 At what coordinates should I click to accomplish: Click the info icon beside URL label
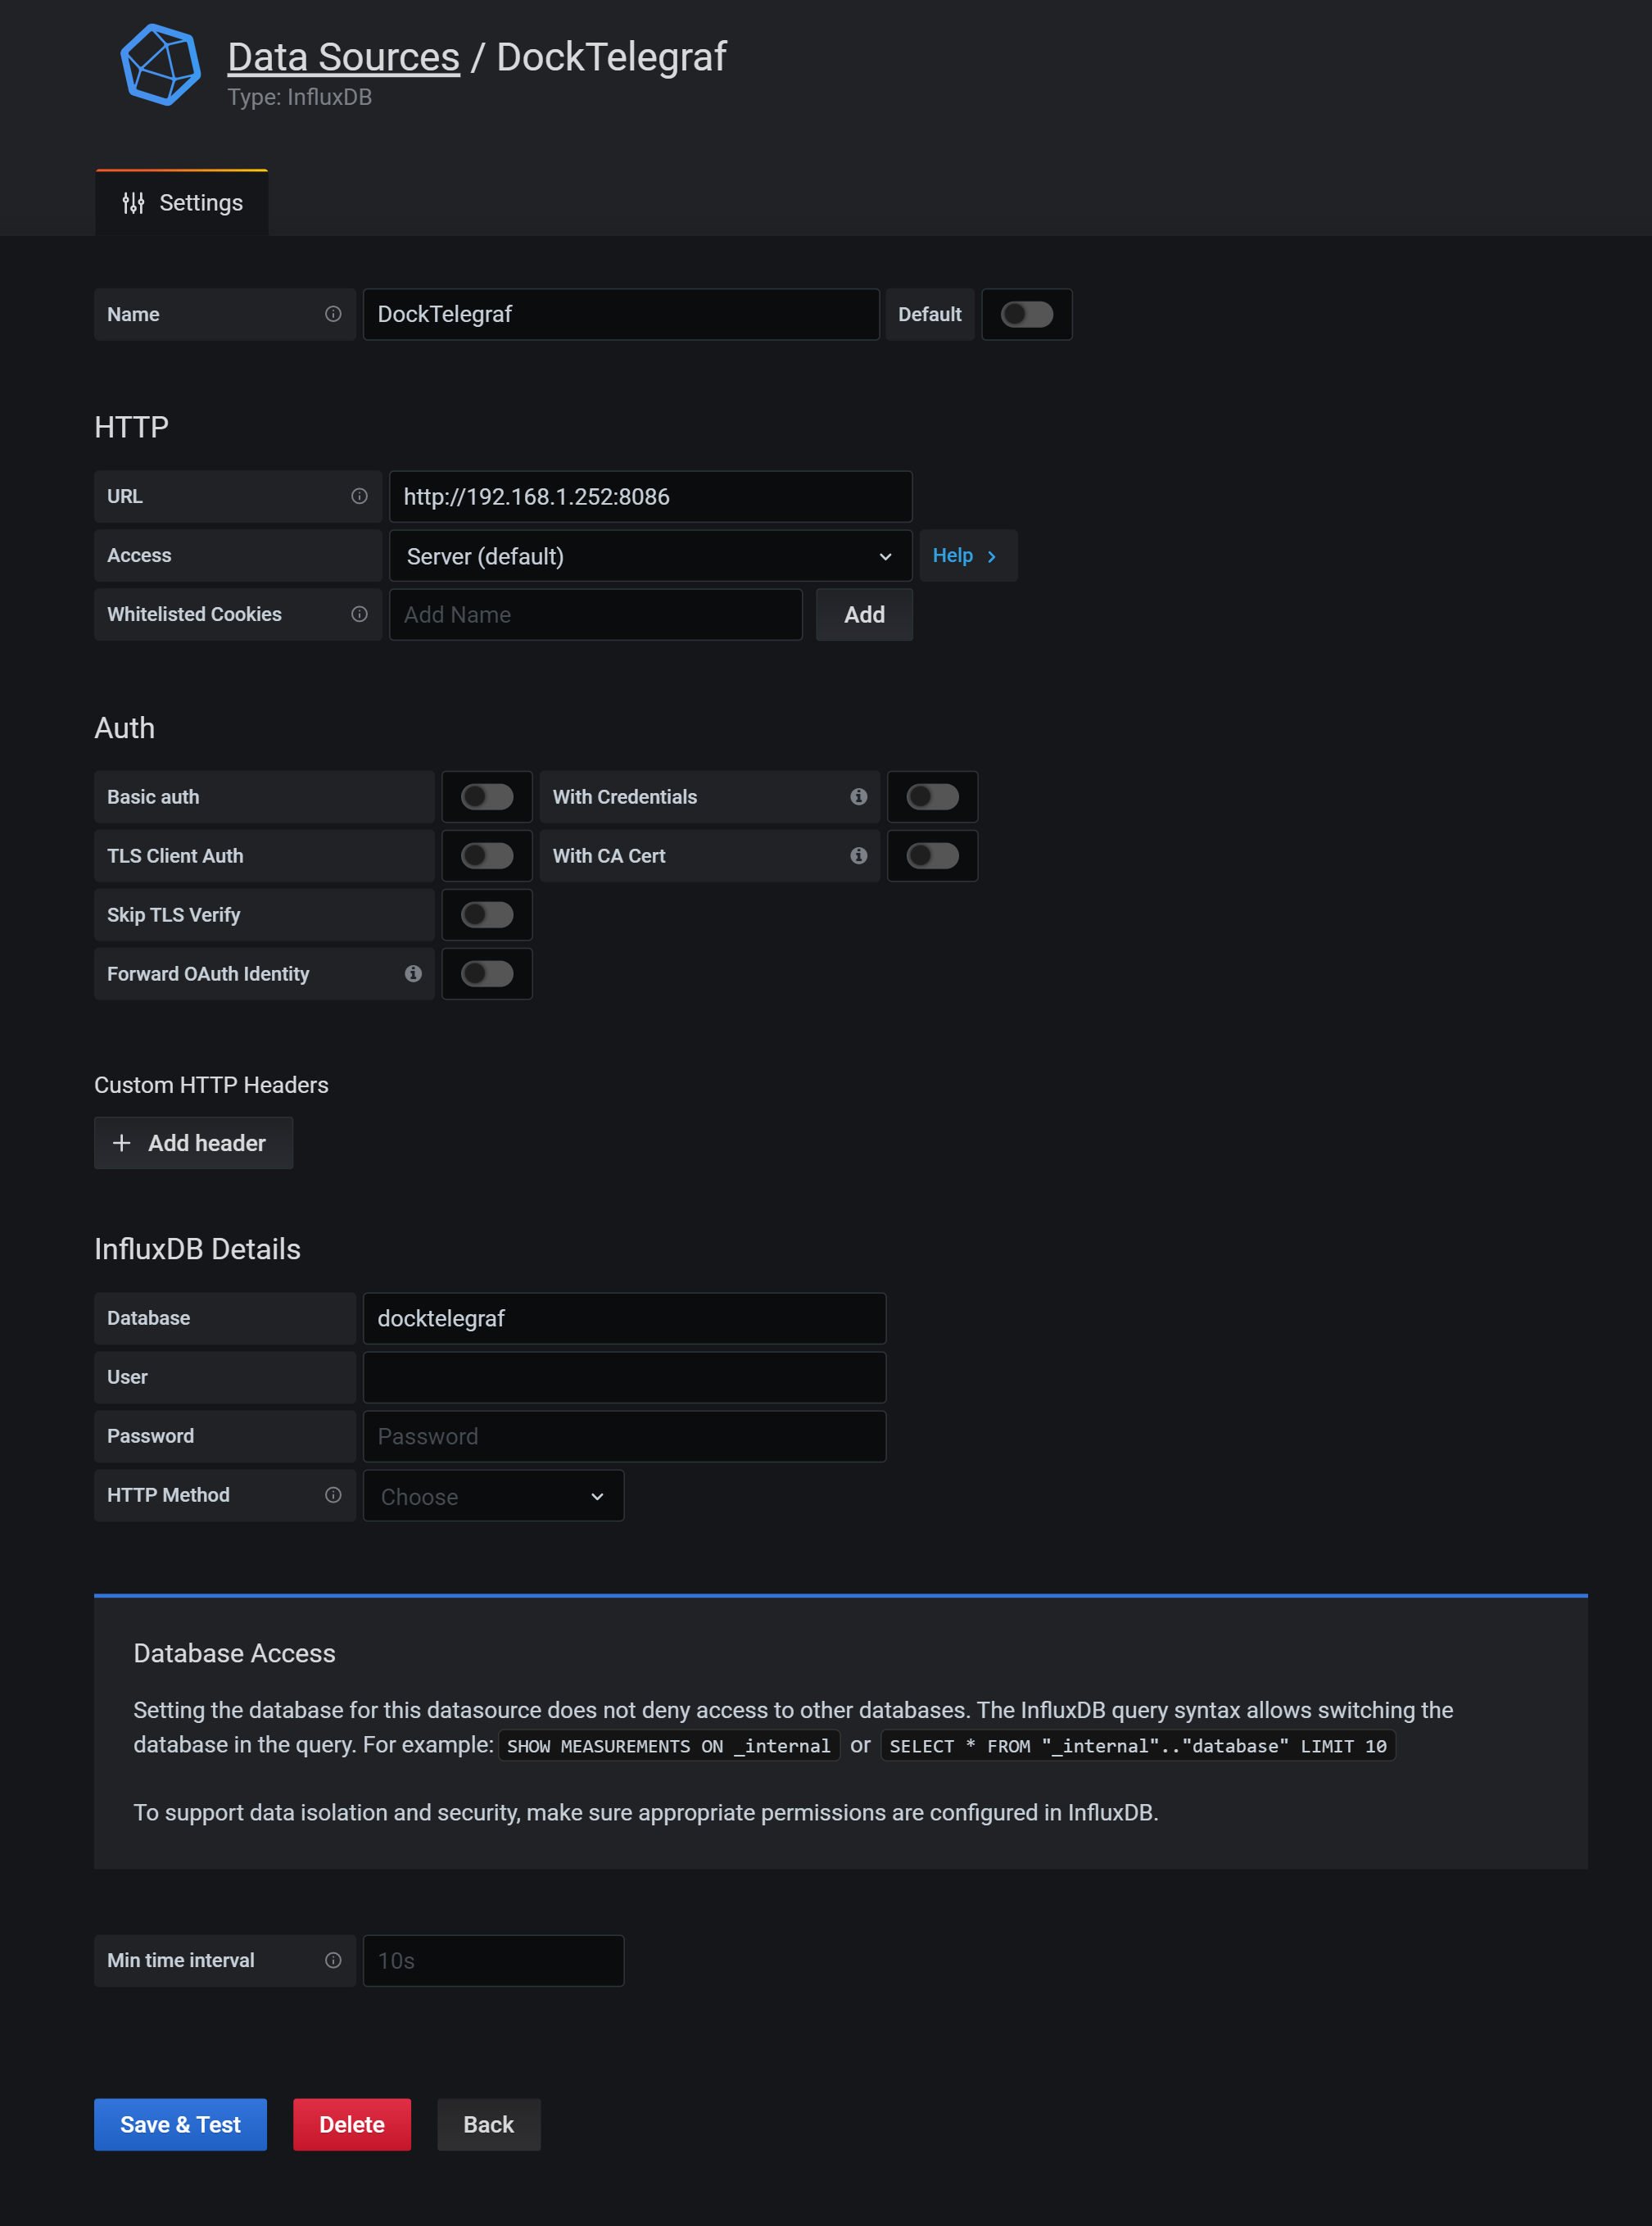click(x=359, y=496)
